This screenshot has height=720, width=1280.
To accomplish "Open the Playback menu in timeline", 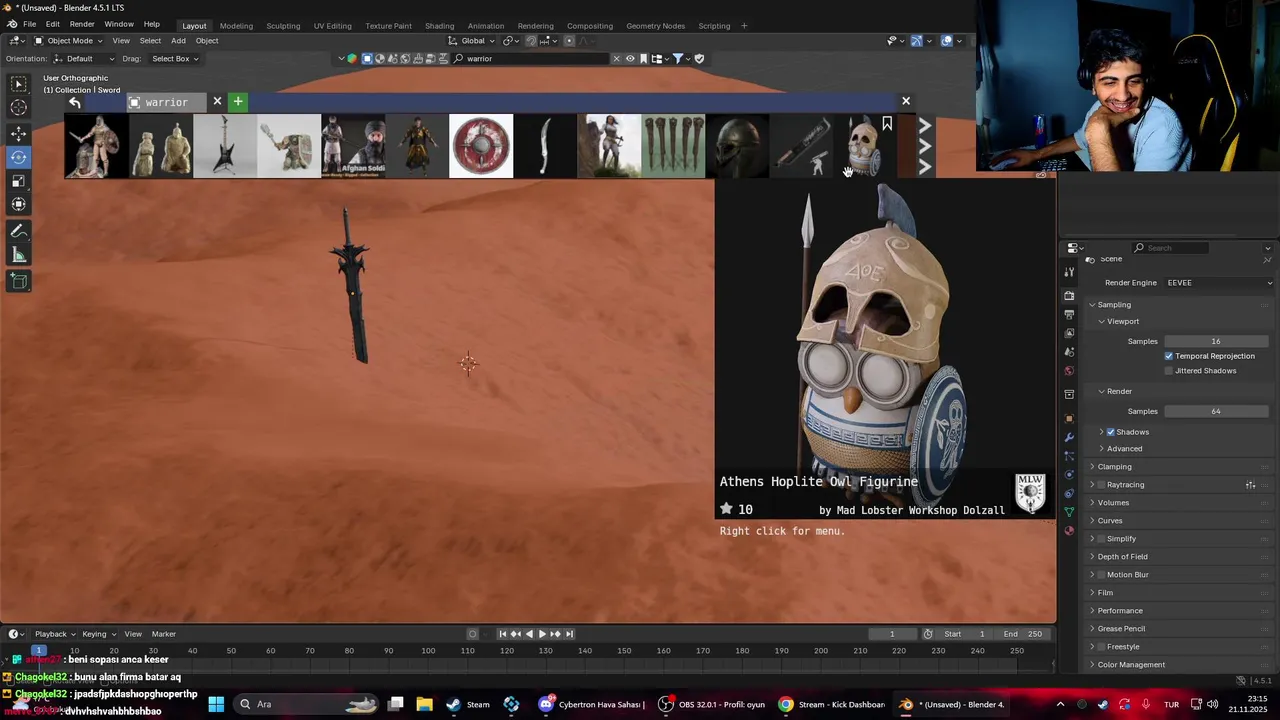I will (x=54, y=634).
